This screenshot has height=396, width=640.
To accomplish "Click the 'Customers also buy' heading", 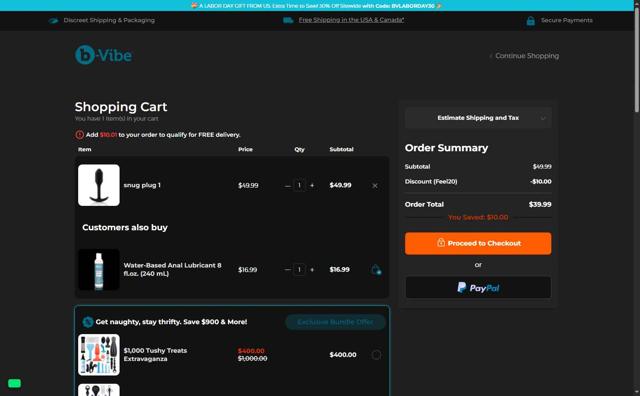I will click(125, 227).
